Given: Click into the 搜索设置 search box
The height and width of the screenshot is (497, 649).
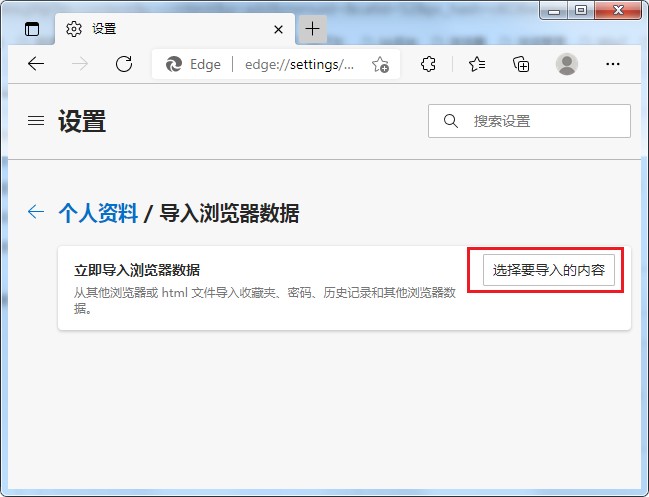Looking at the screenshot, I should pos(529,121).
